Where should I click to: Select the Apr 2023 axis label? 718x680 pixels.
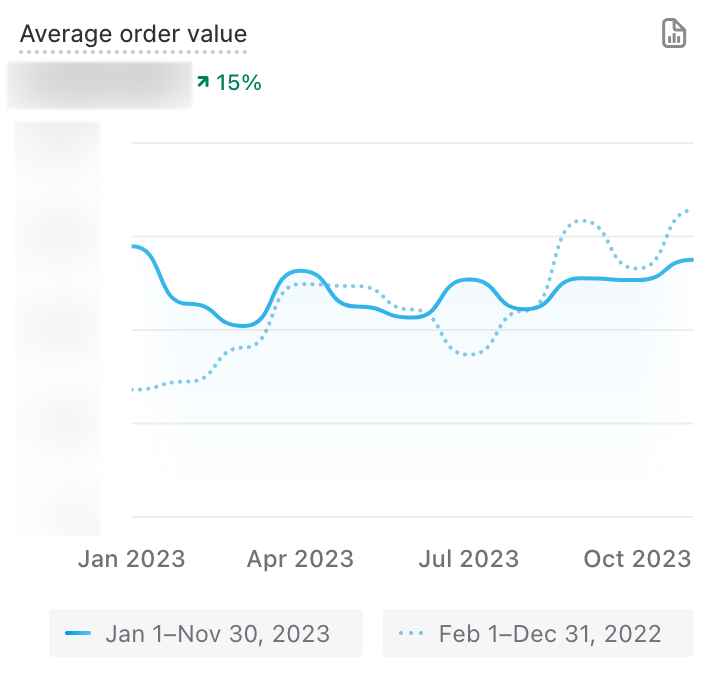(x=300, y=558)
